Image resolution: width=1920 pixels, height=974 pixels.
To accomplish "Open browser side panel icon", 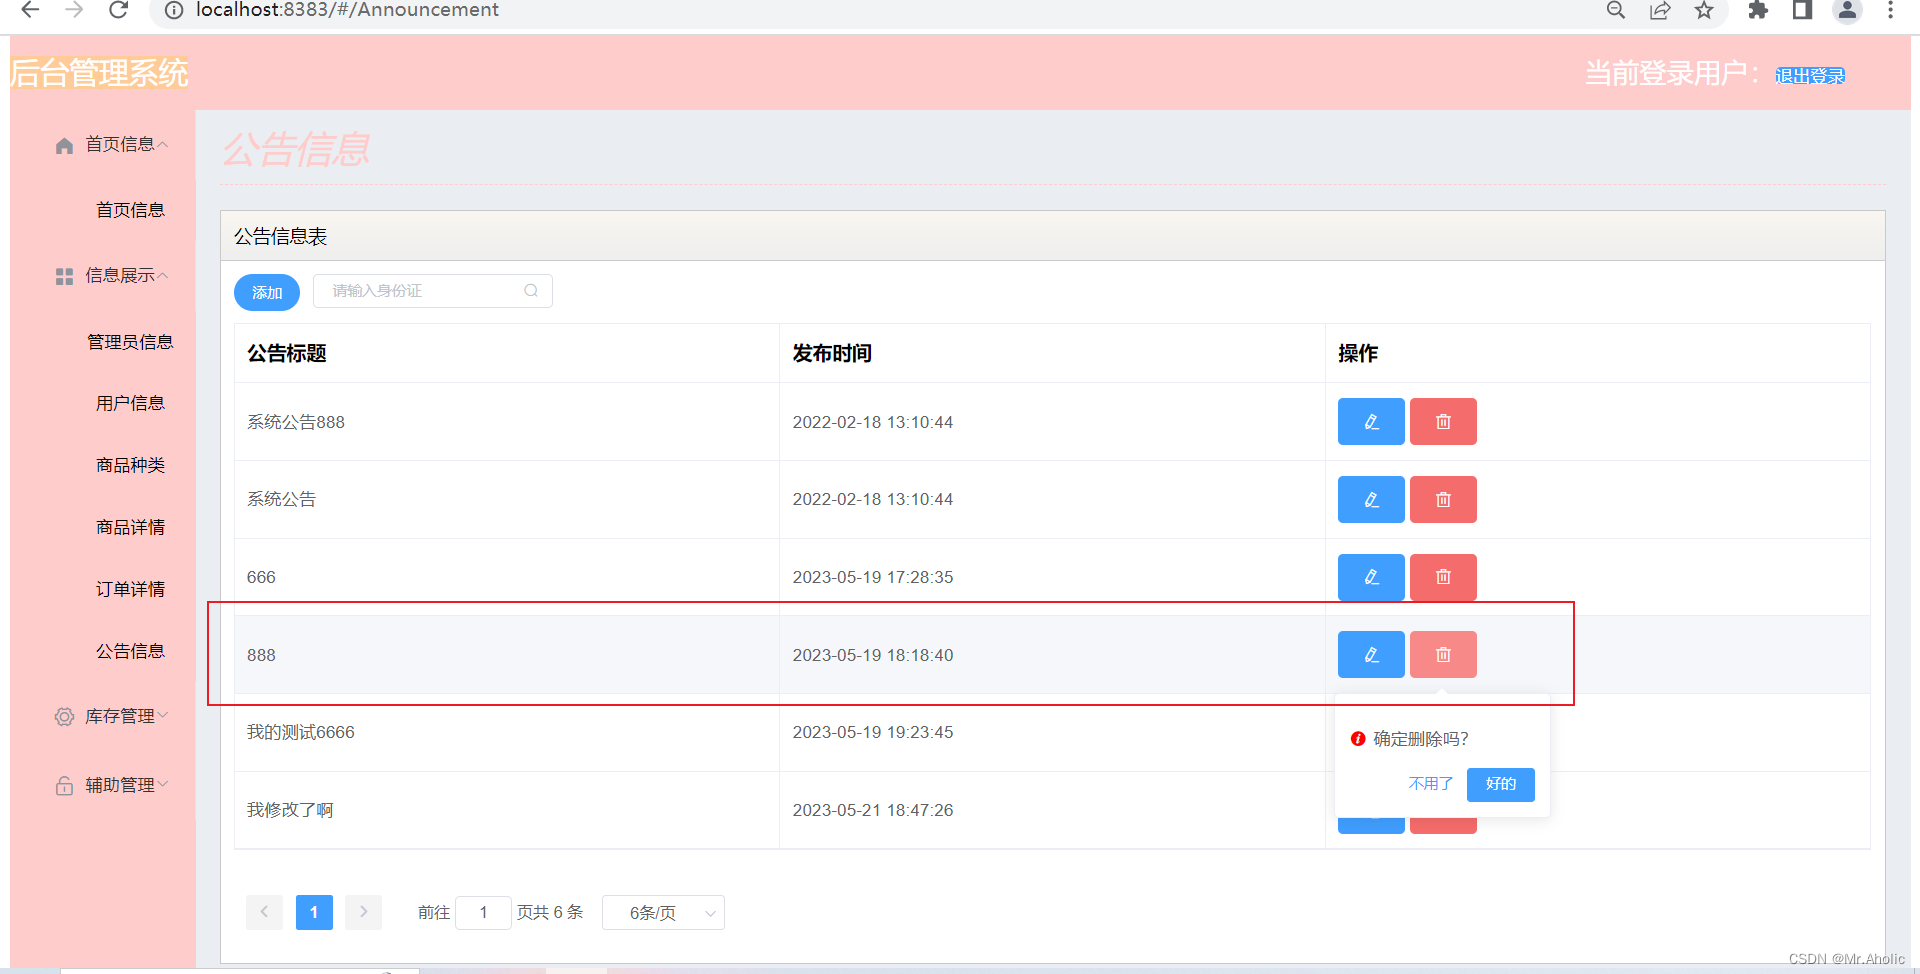I will [x=1802, y=10].
